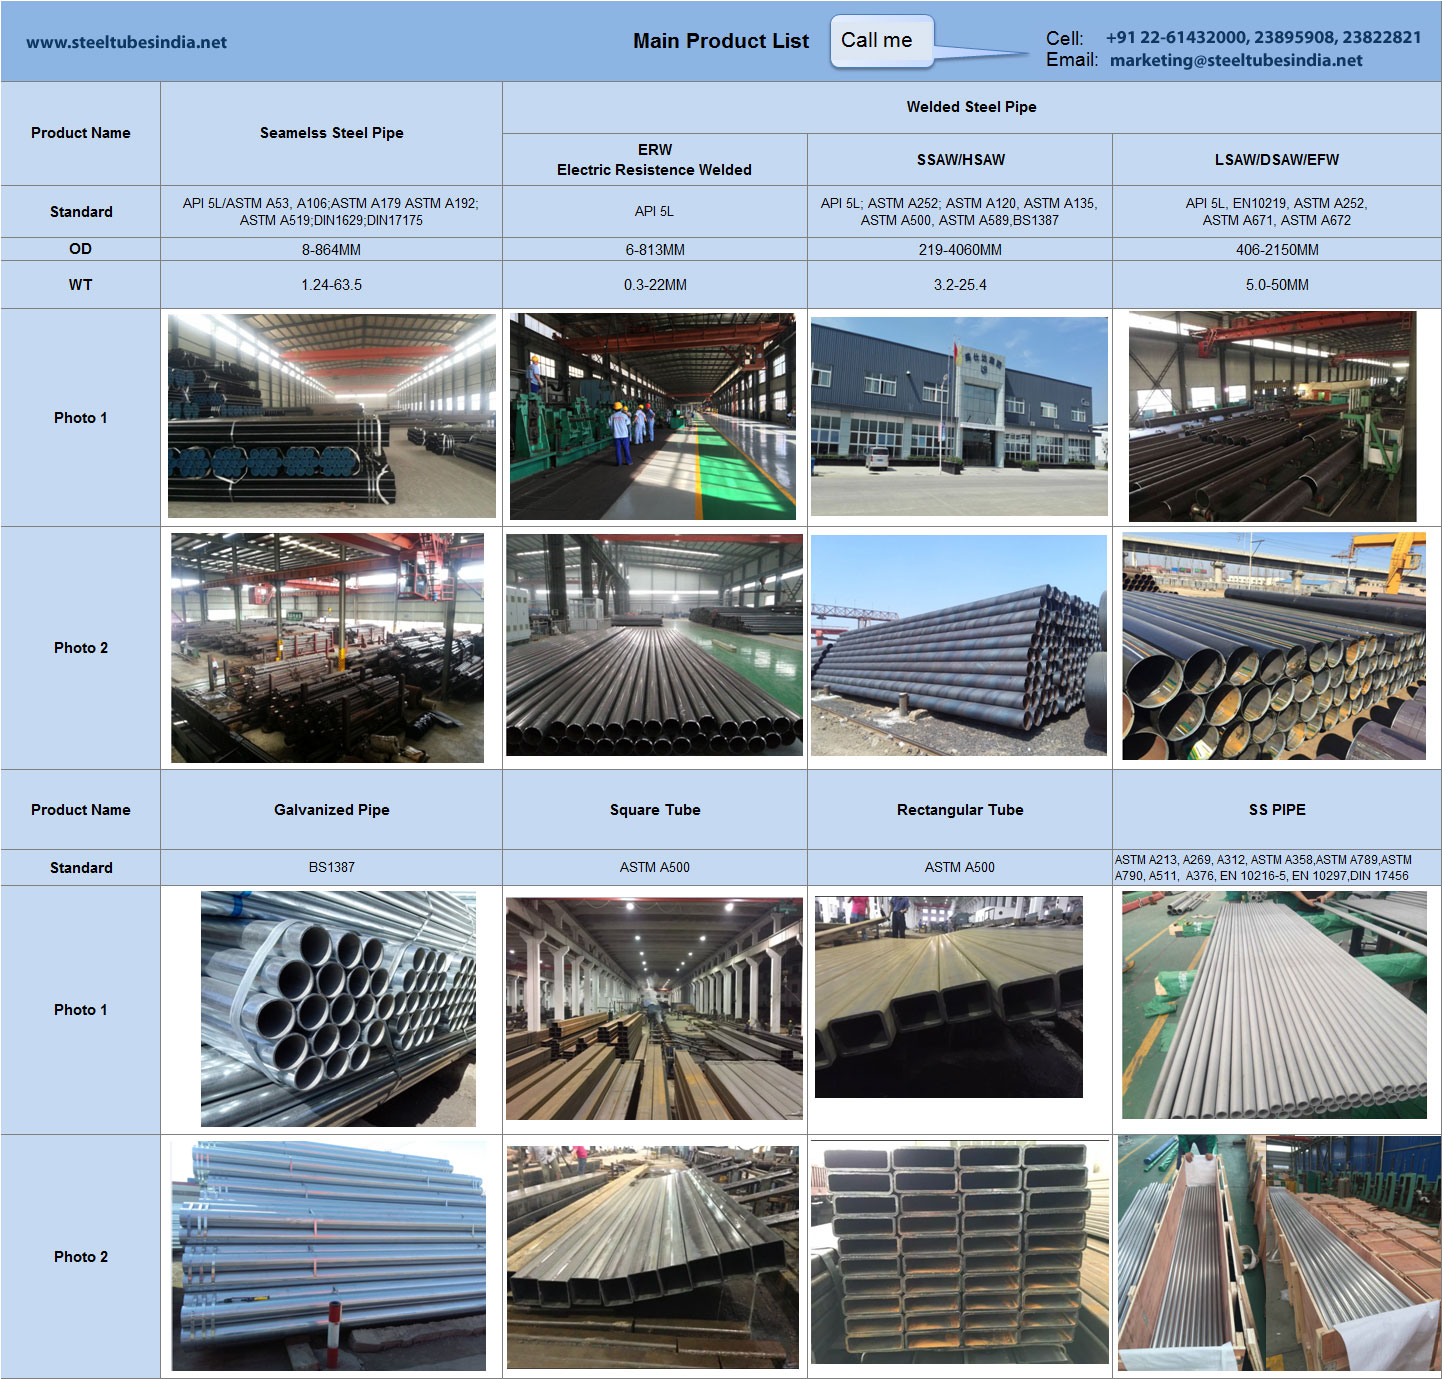This screenshot has width=1442, height=1379.
Task: Open square tube warehouse Photo 1
Action: [x=654, y=1009]
